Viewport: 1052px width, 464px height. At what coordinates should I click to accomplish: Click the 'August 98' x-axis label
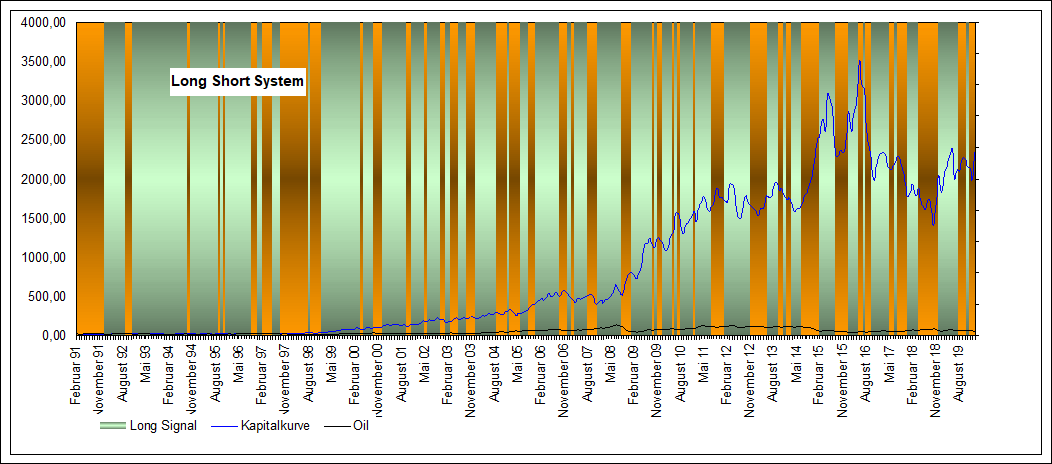(x=307, y=373)
